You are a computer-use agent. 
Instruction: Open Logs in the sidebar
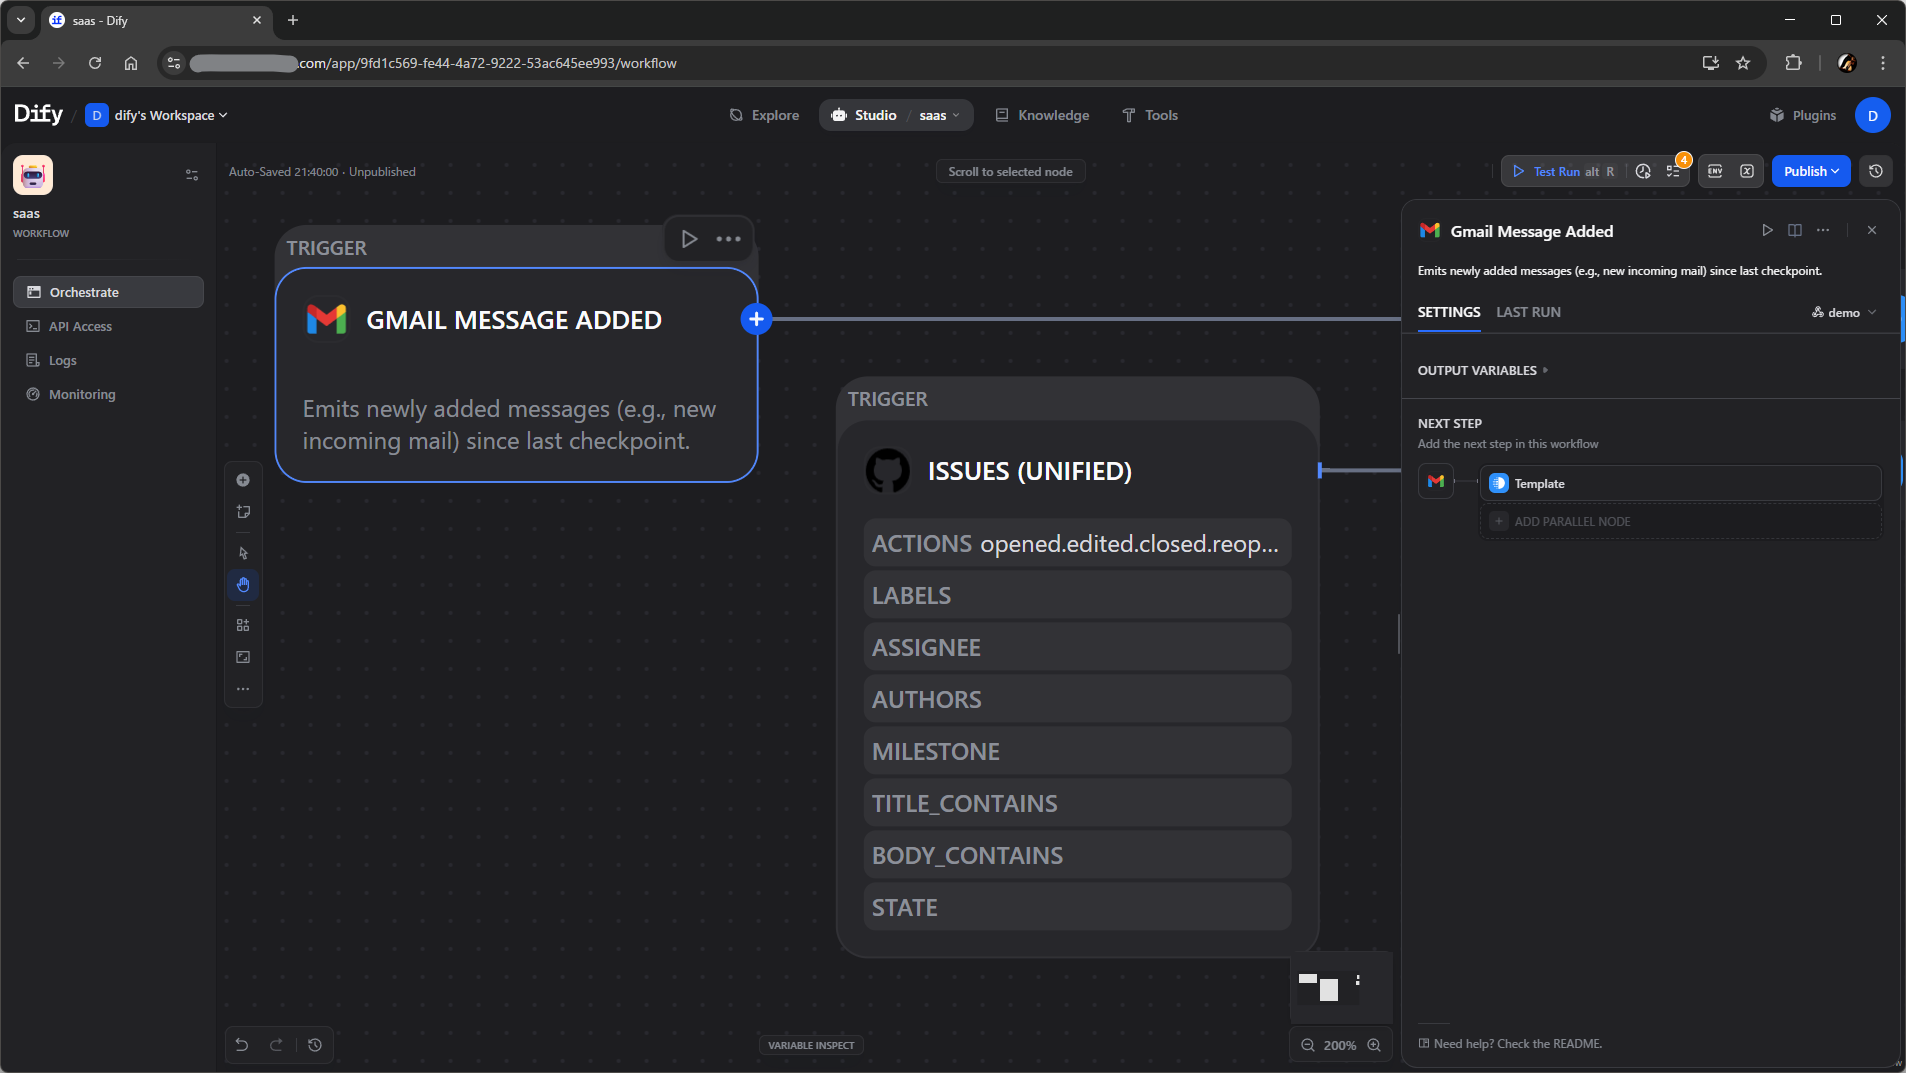point(63,360)
